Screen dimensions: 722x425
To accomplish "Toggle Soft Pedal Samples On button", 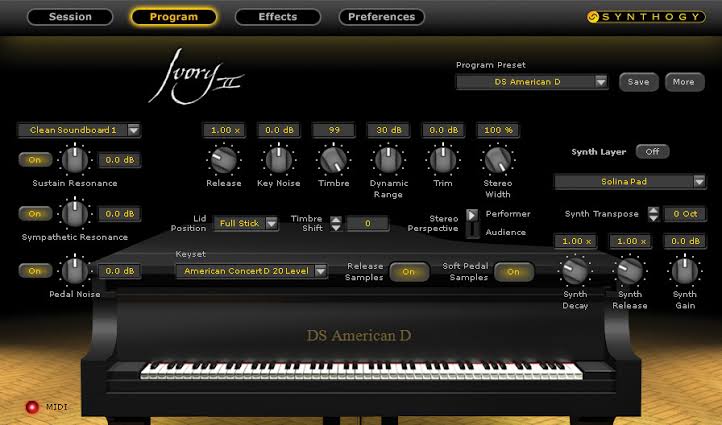I will pos(513,272).
